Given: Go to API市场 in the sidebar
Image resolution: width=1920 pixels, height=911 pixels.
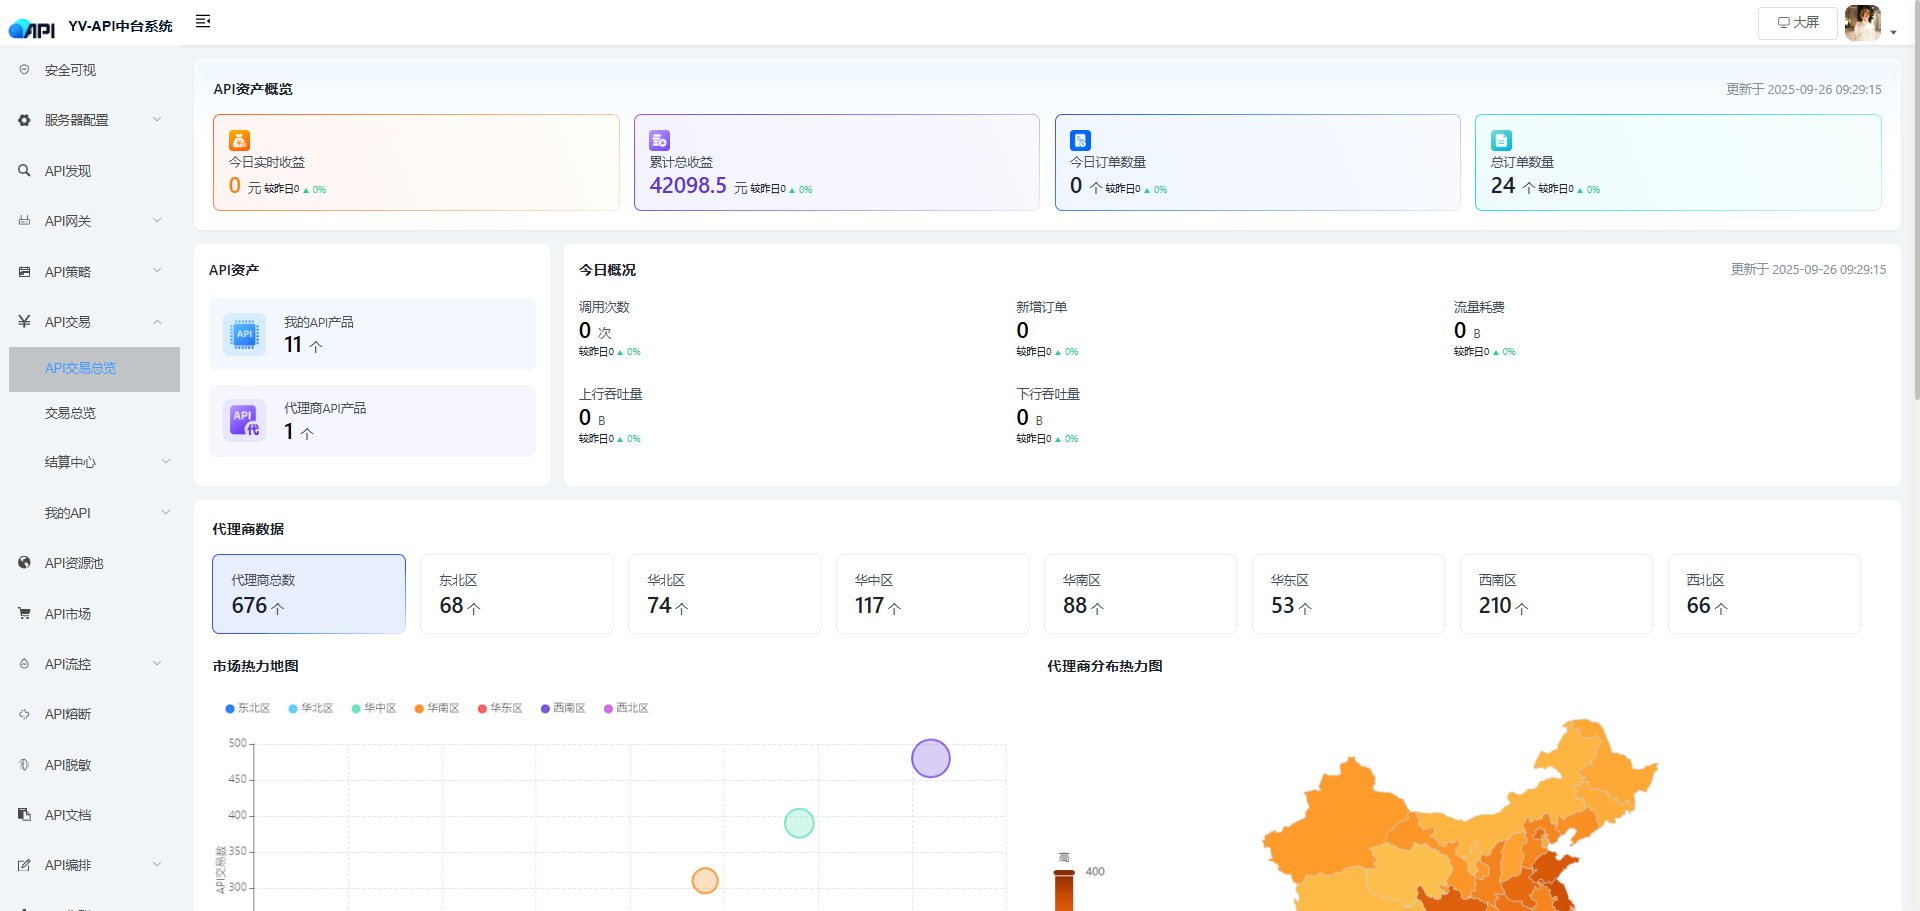Looking at the screenshot, I should (67, 614).
